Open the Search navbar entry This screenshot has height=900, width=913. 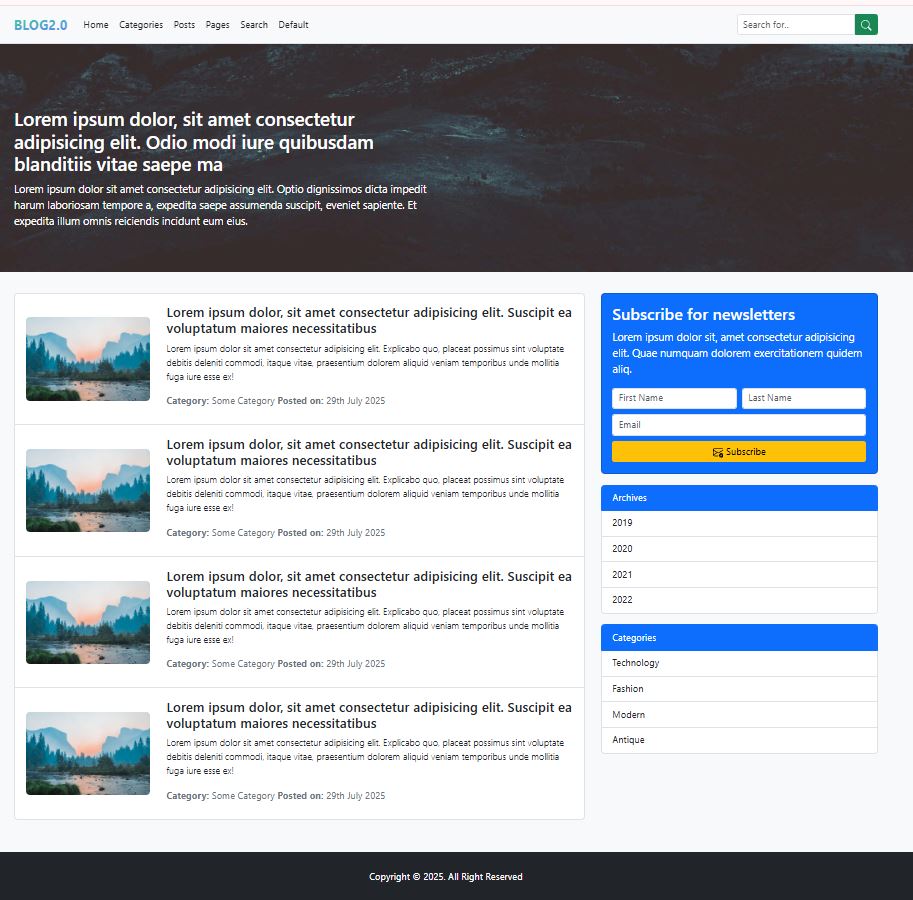tap(254, 24)
